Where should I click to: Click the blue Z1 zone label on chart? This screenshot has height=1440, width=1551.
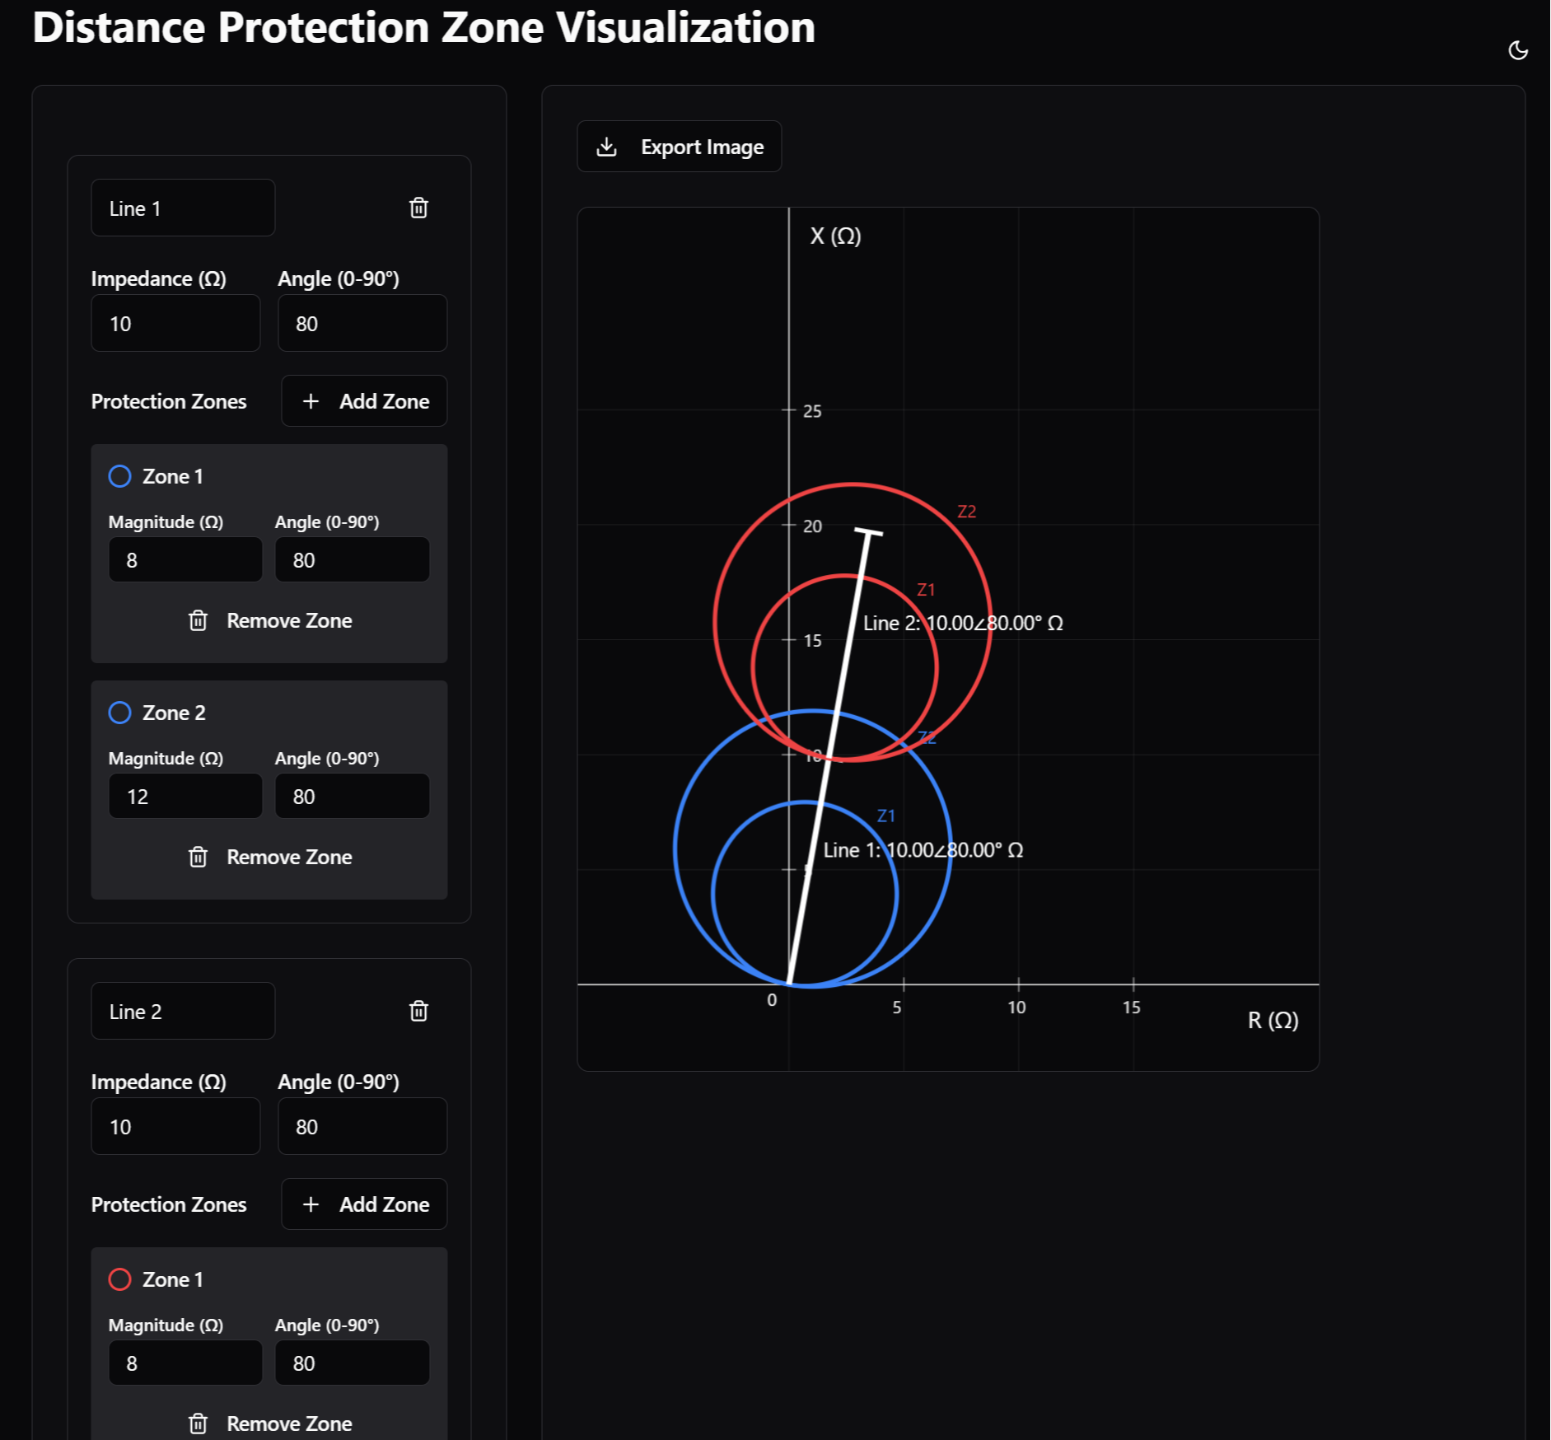886,816
